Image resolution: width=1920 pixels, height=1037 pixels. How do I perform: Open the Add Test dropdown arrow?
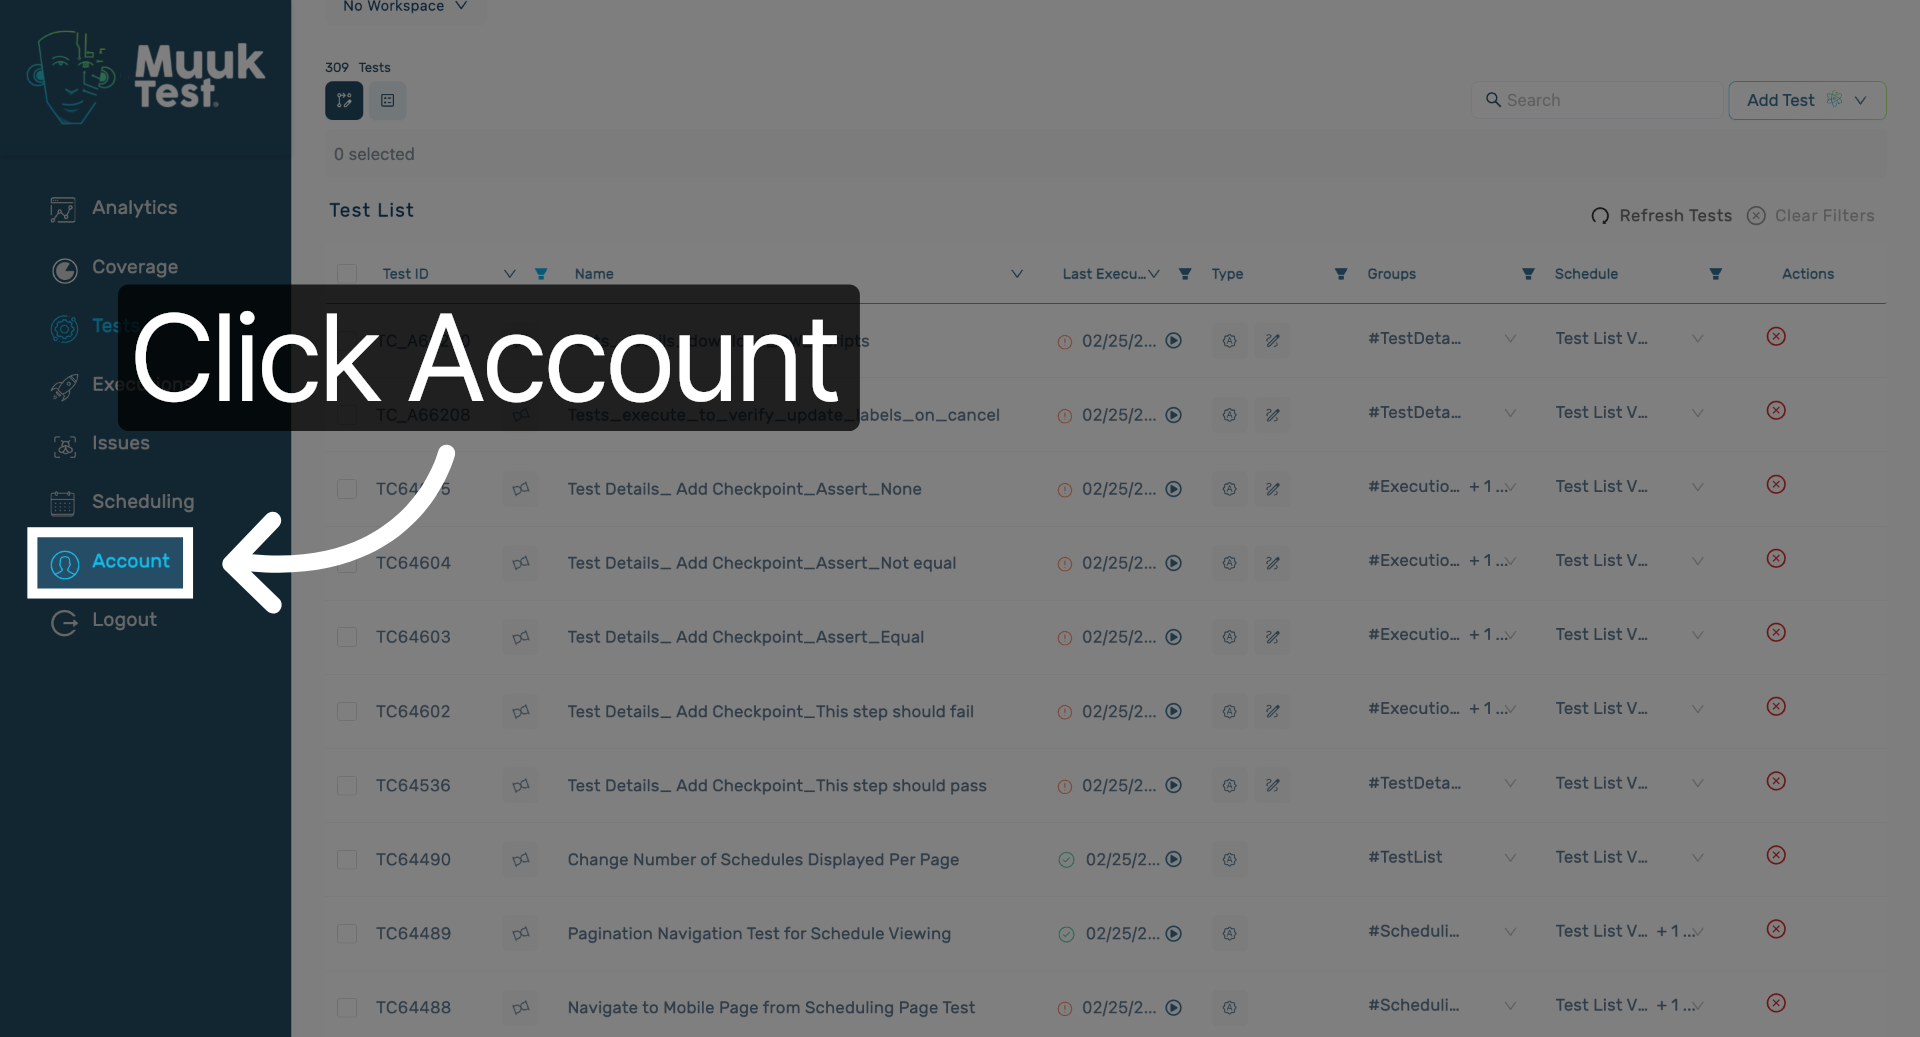1861,100
